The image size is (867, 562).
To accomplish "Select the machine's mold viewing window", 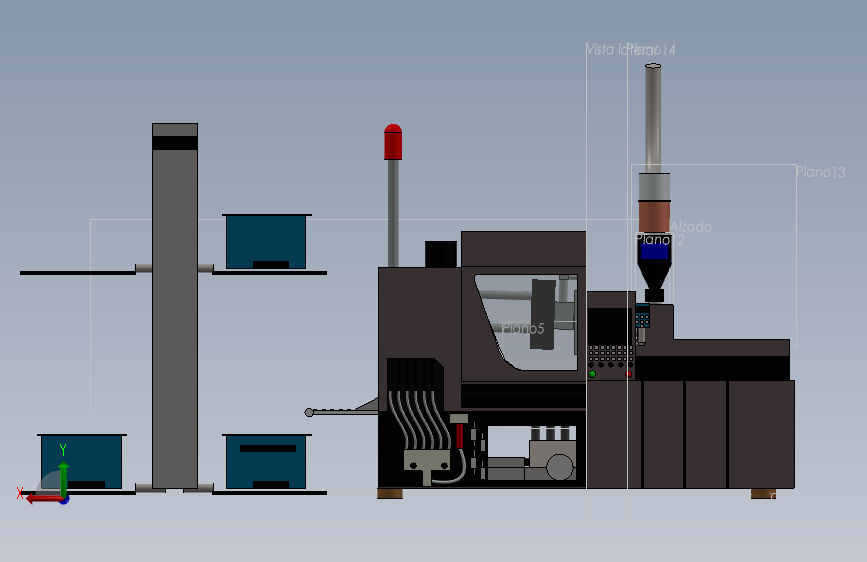I will click(526, 322).
